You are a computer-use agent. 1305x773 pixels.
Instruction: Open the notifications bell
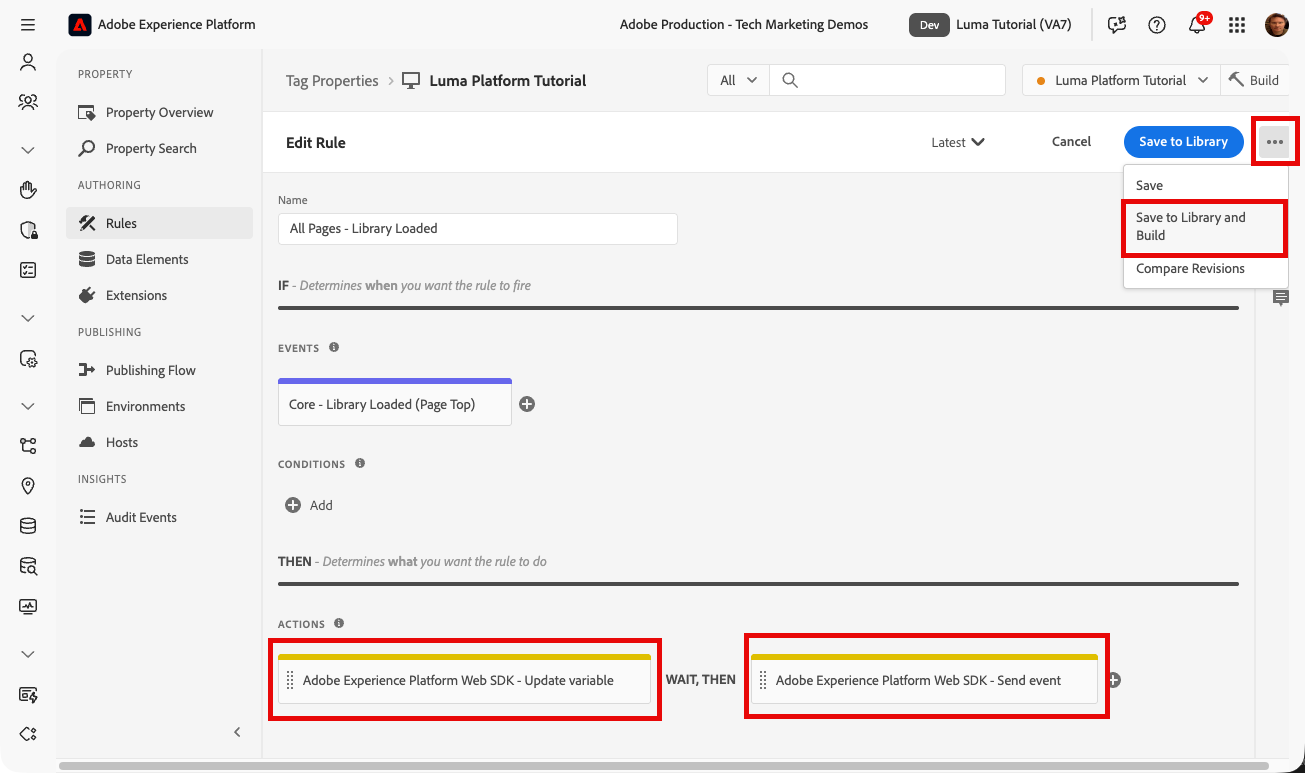(x=1197, y=25)
